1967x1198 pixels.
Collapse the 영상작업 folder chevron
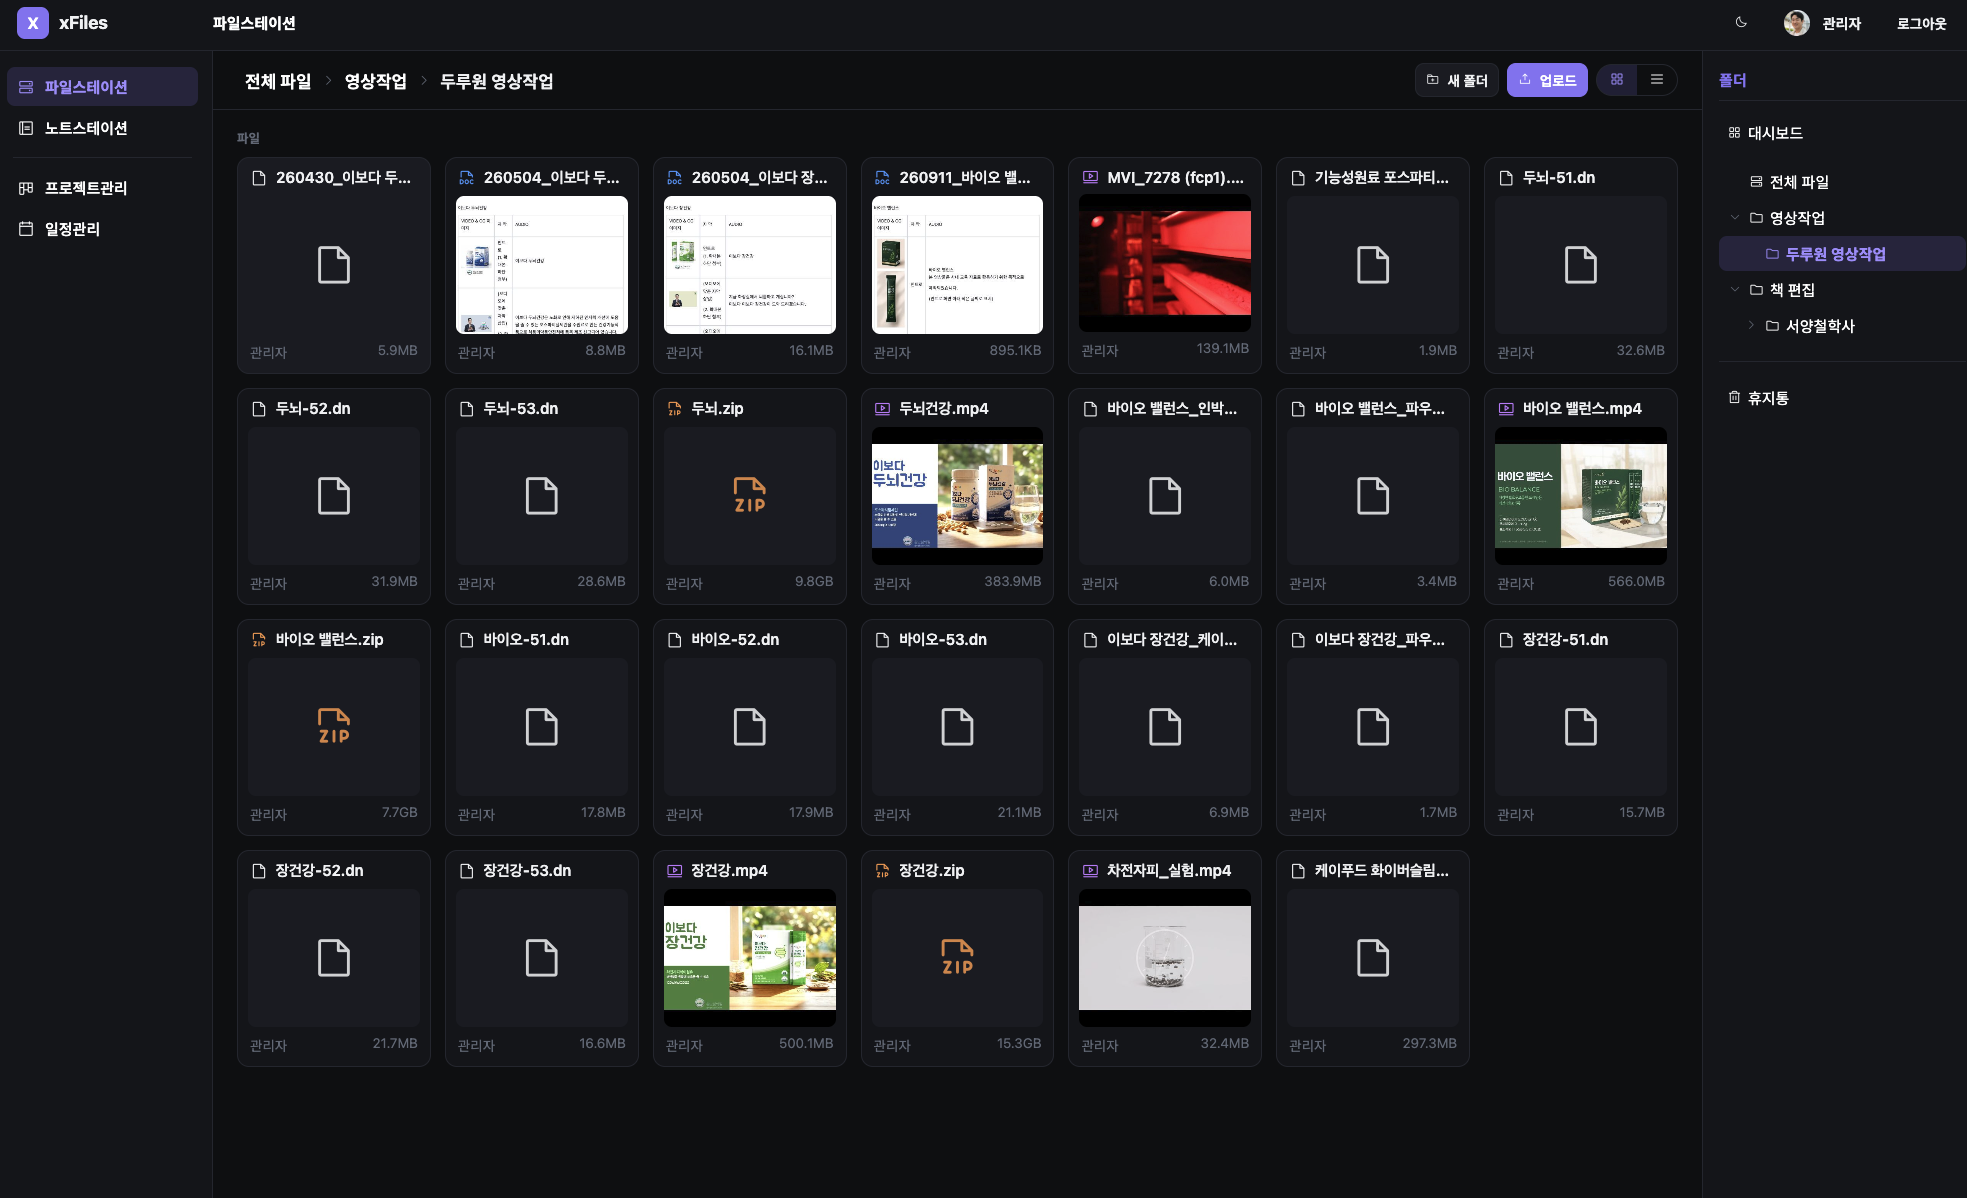click(x=1735, y=217)
